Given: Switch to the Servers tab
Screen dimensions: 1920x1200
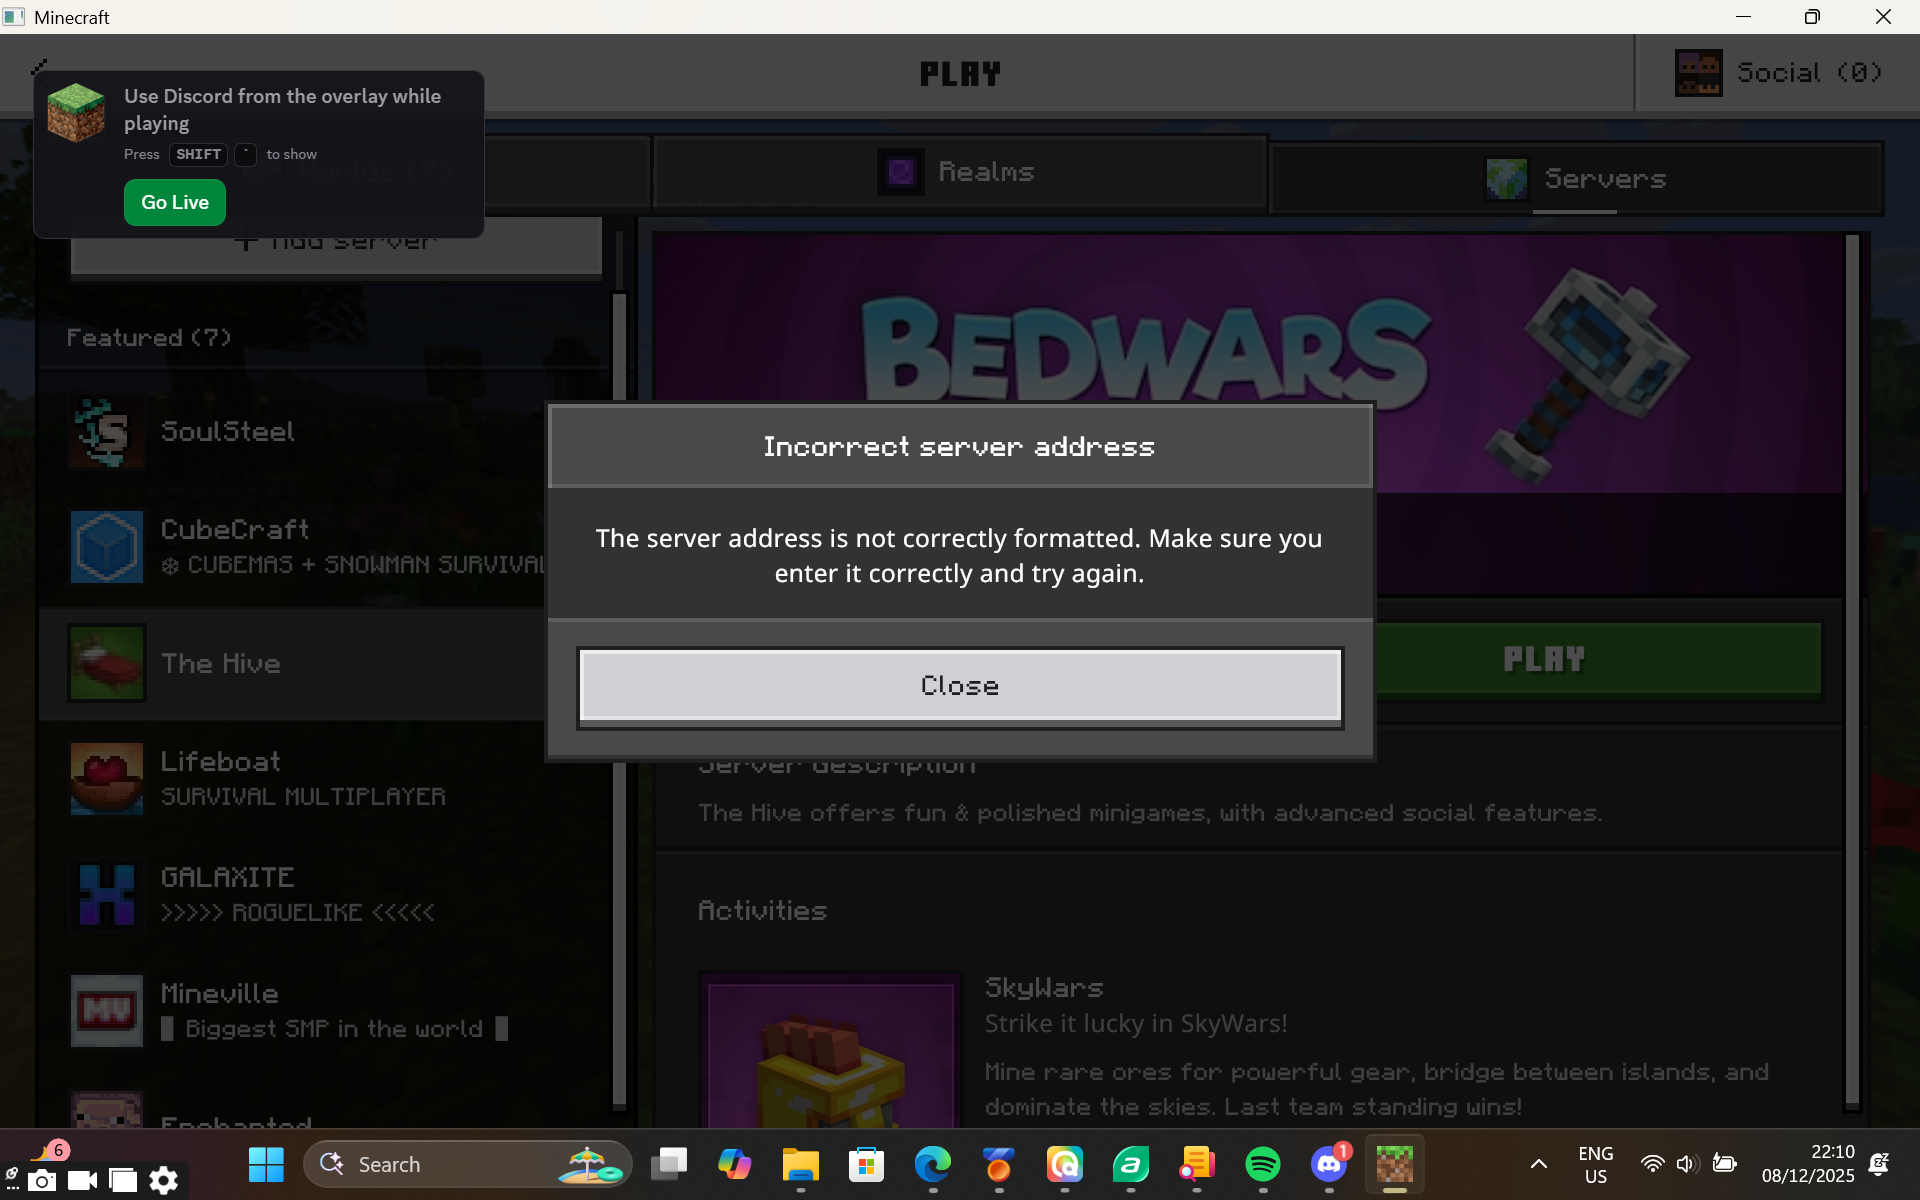Looking at the screenshot, I should 1576,179.
